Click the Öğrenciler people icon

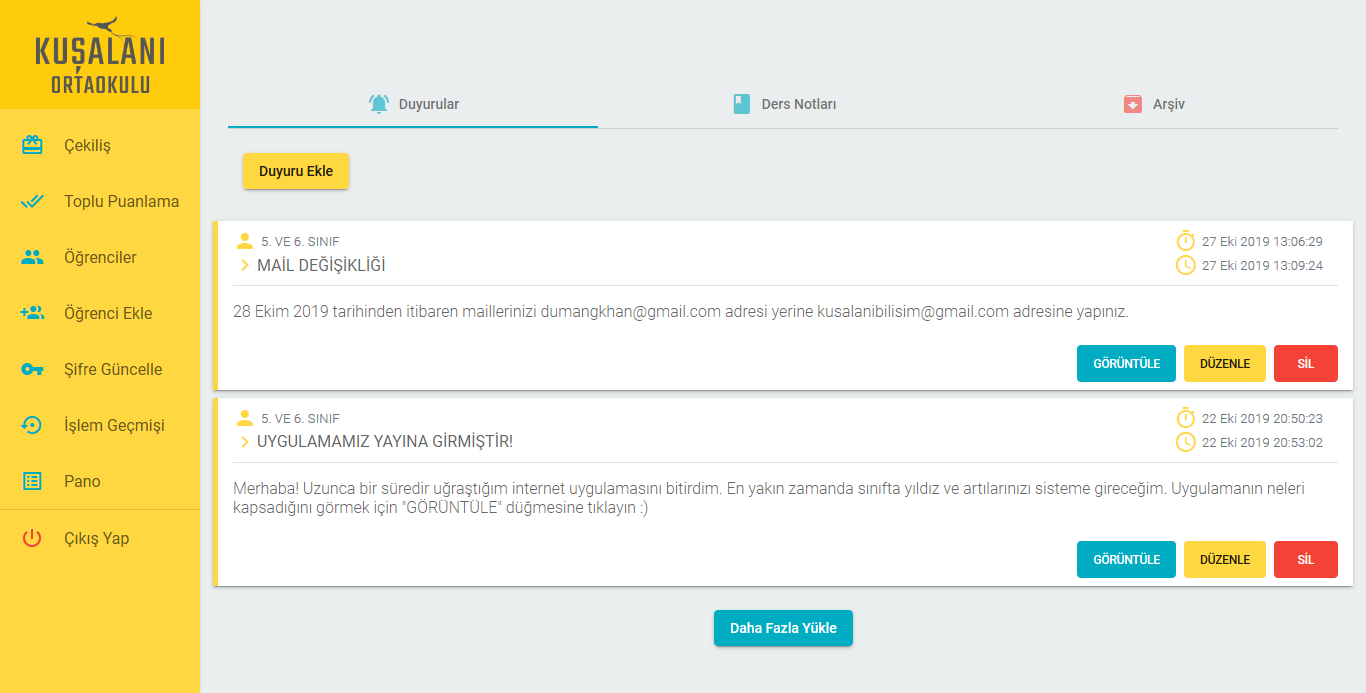pos(32,258)
